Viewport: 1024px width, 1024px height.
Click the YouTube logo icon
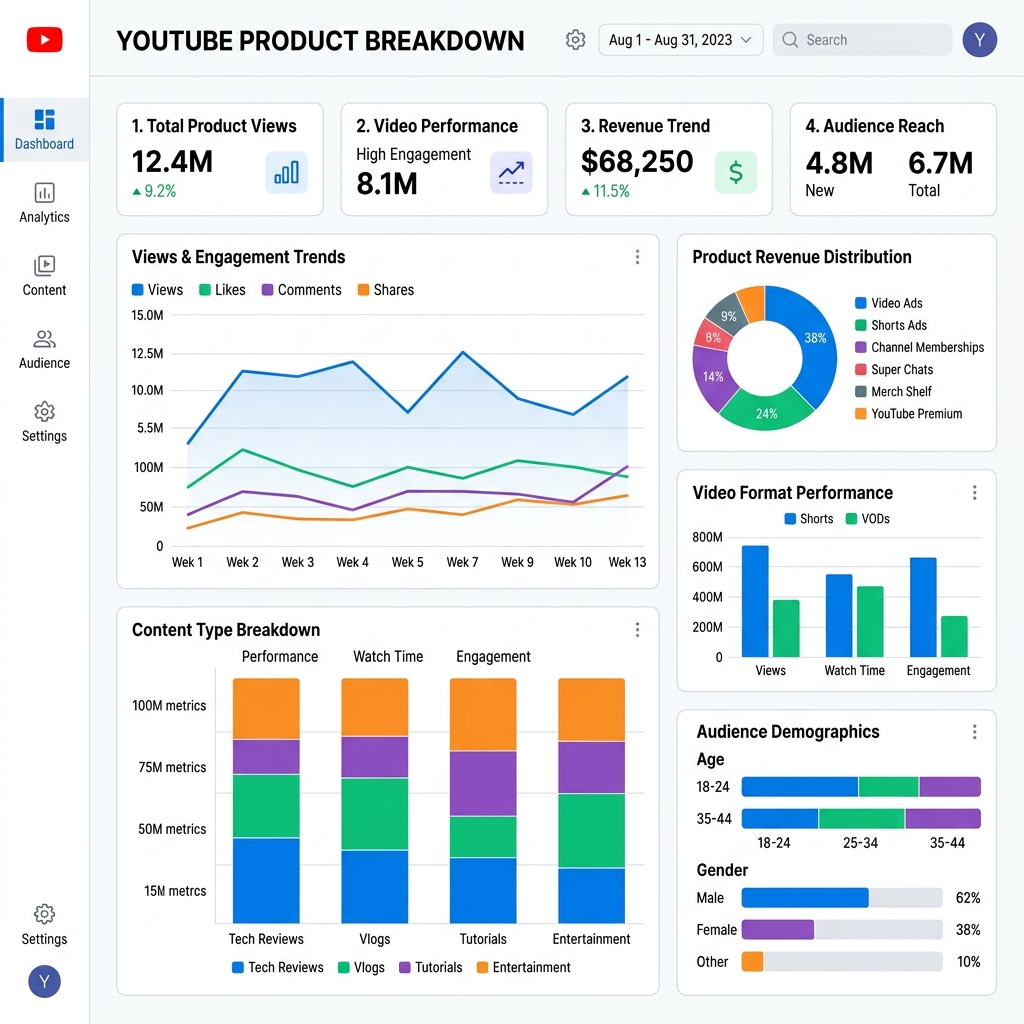44,39
